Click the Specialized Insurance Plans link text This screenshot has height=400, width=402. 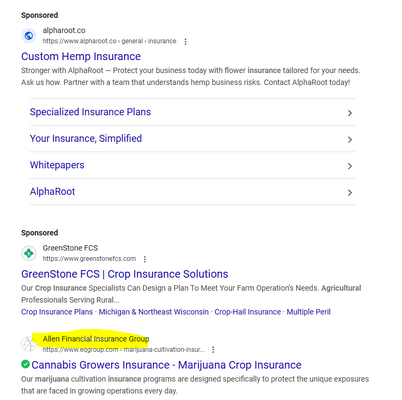click(x=90, y=112)
